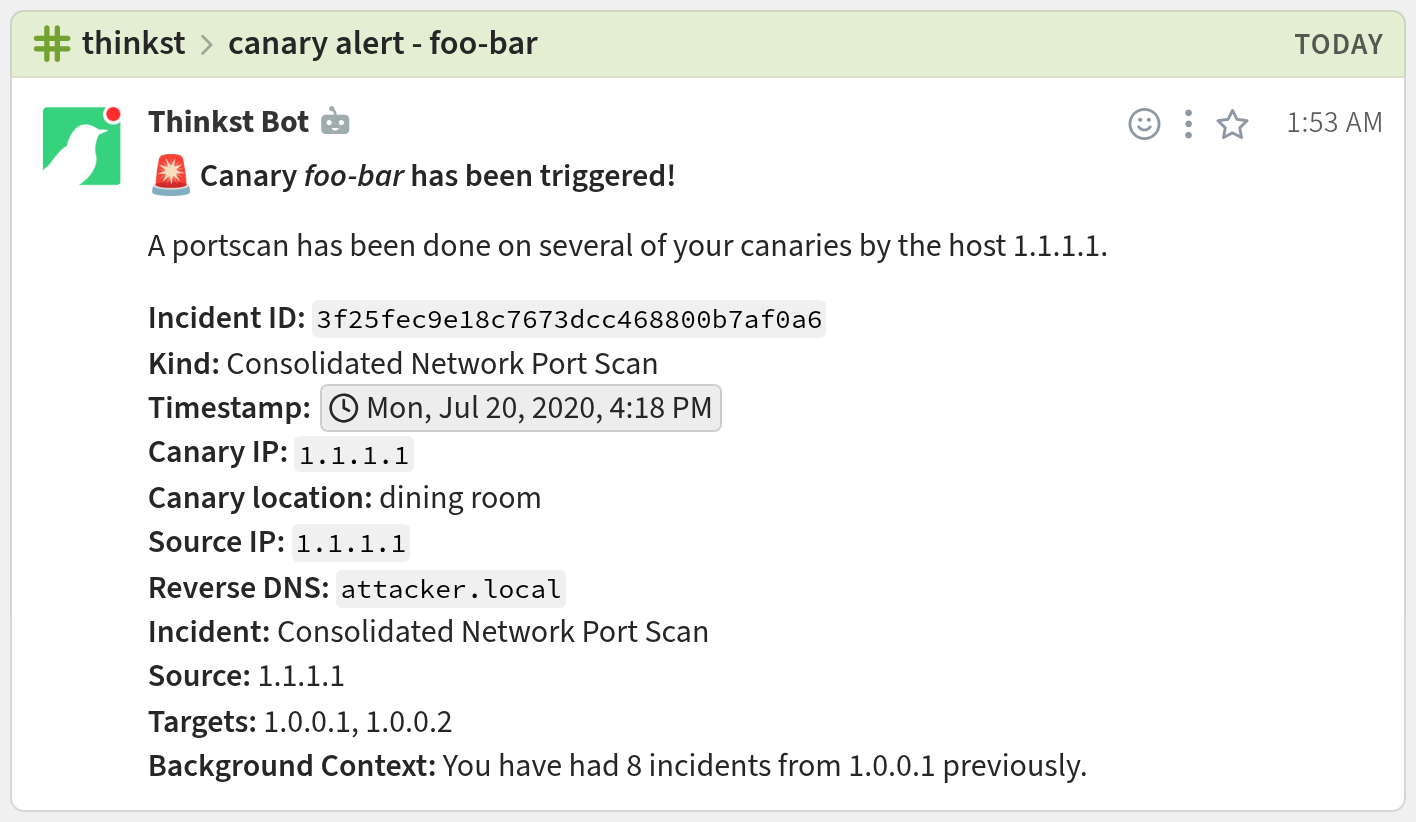Open the message actions three-dot menu

click(1188, 124)
